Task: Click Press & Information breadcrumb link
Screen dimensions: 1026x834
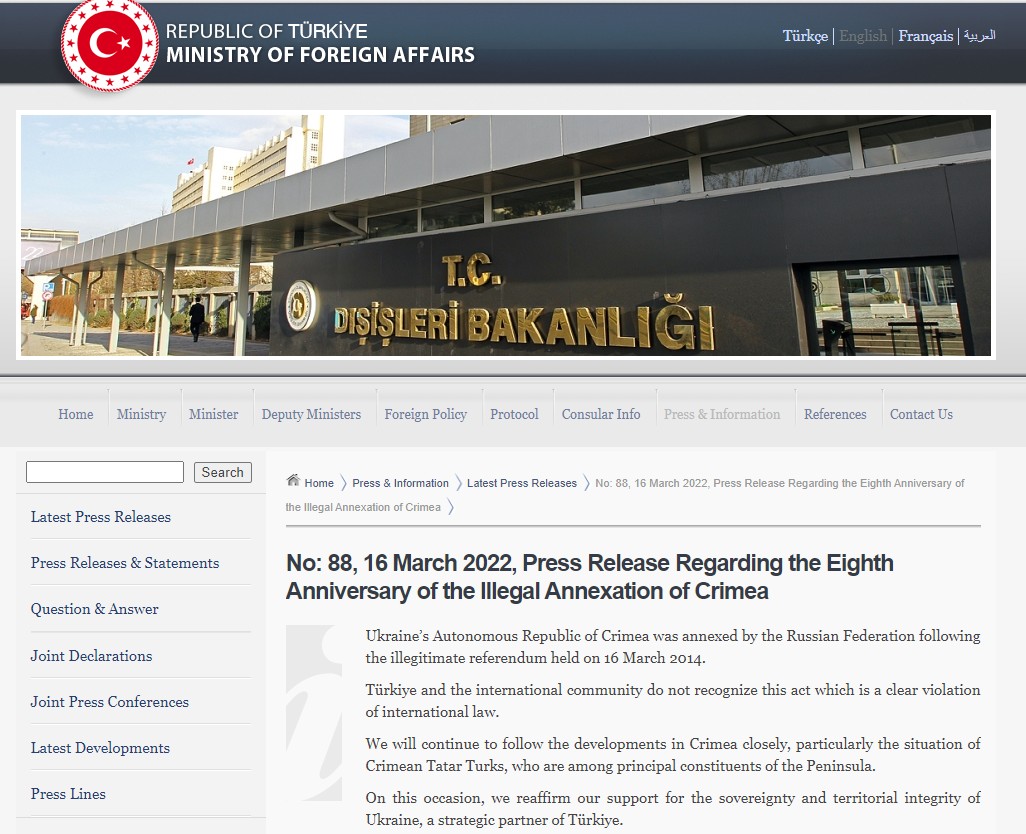Action: 400,483
